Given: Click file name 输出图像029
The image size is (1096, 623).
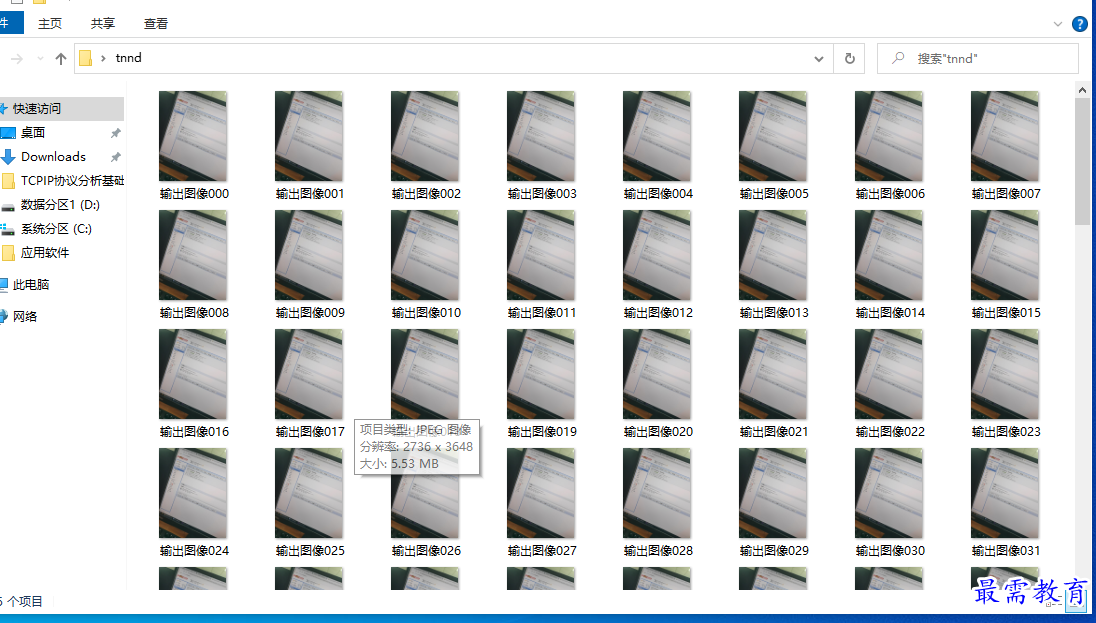Looking at the screenshot, I should [774, 550].
